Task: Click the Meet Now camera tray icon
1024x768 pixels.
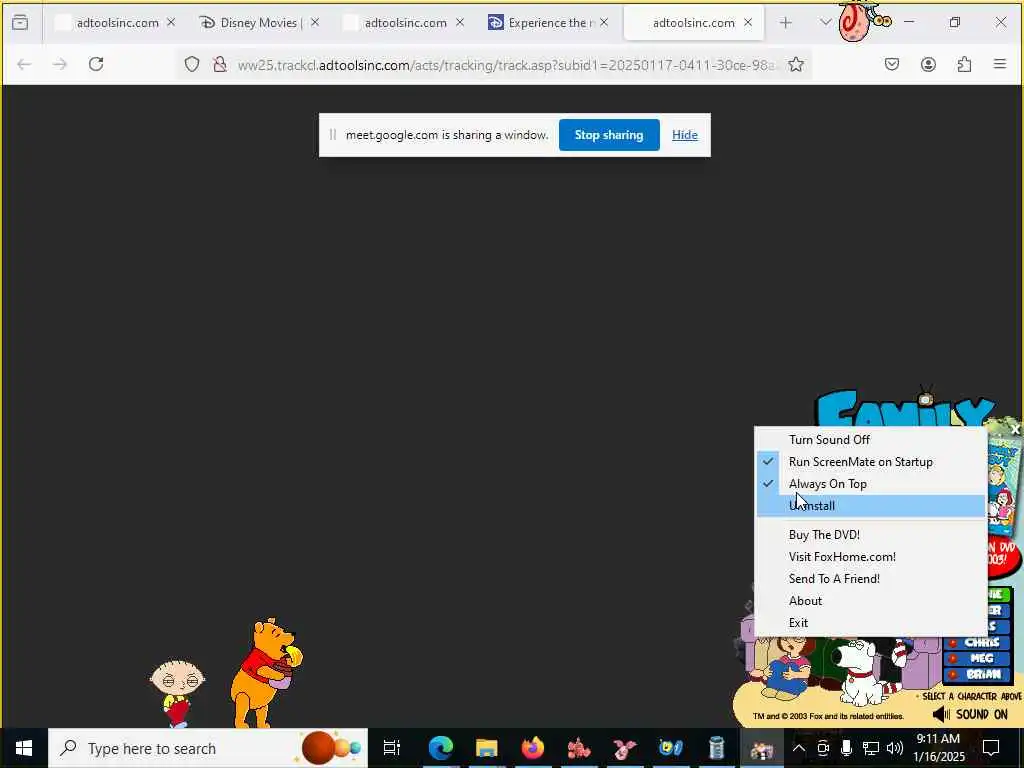Action: [x=823, y=748]
